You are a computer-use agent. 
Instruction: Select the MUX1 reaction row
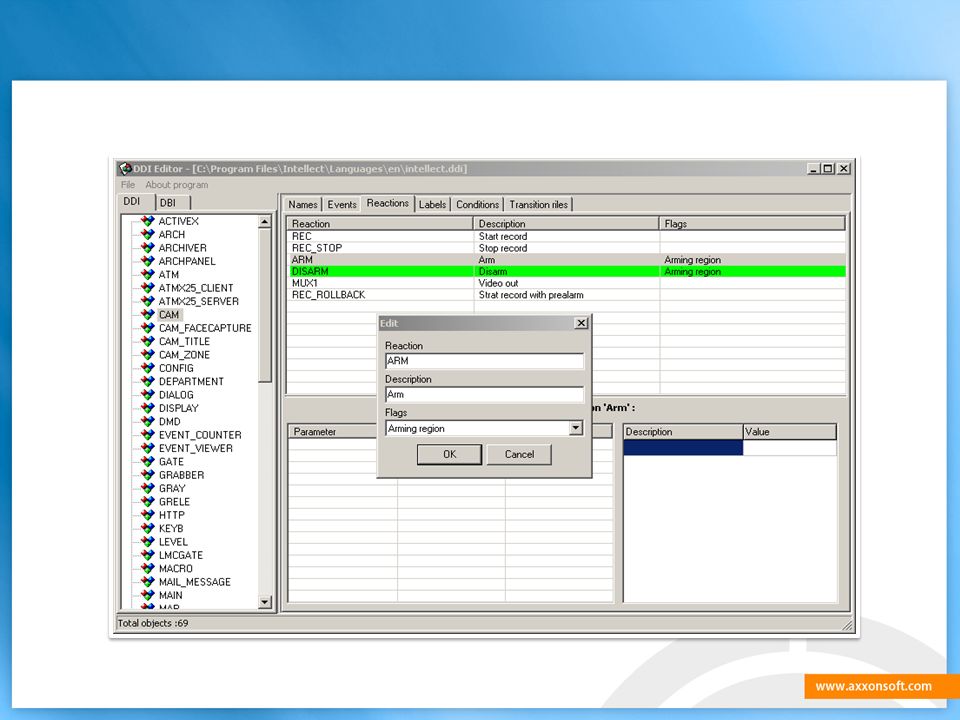(566, 283)
